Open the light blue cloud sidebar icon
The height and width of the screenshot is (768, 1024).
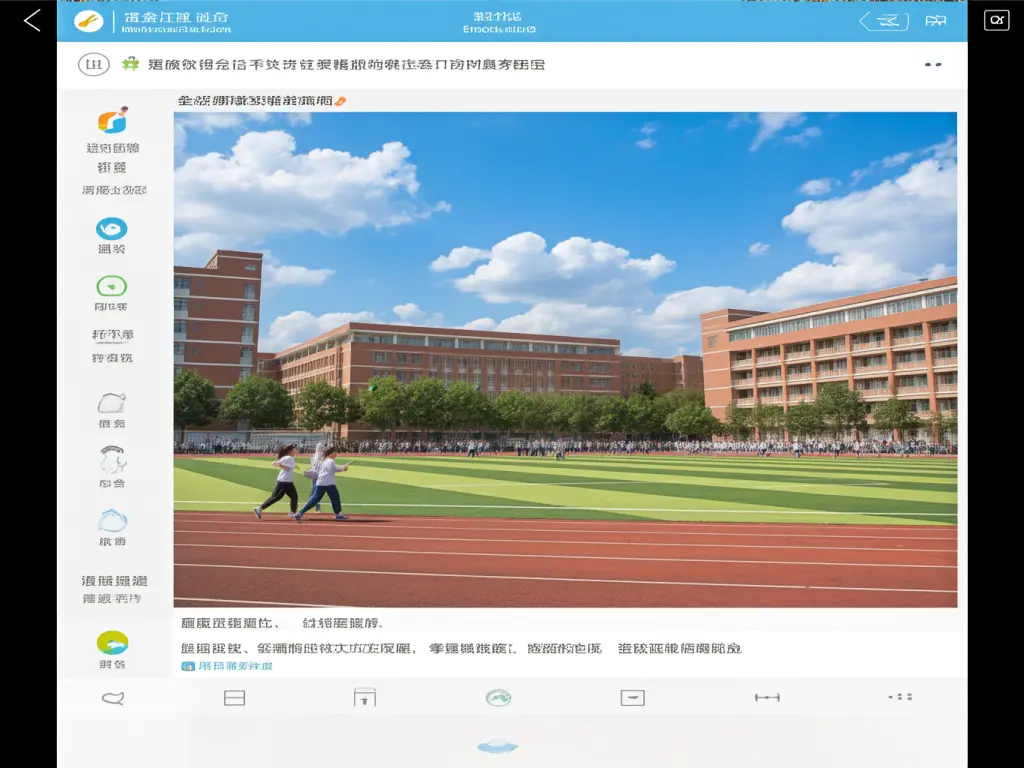coord(112,520)
